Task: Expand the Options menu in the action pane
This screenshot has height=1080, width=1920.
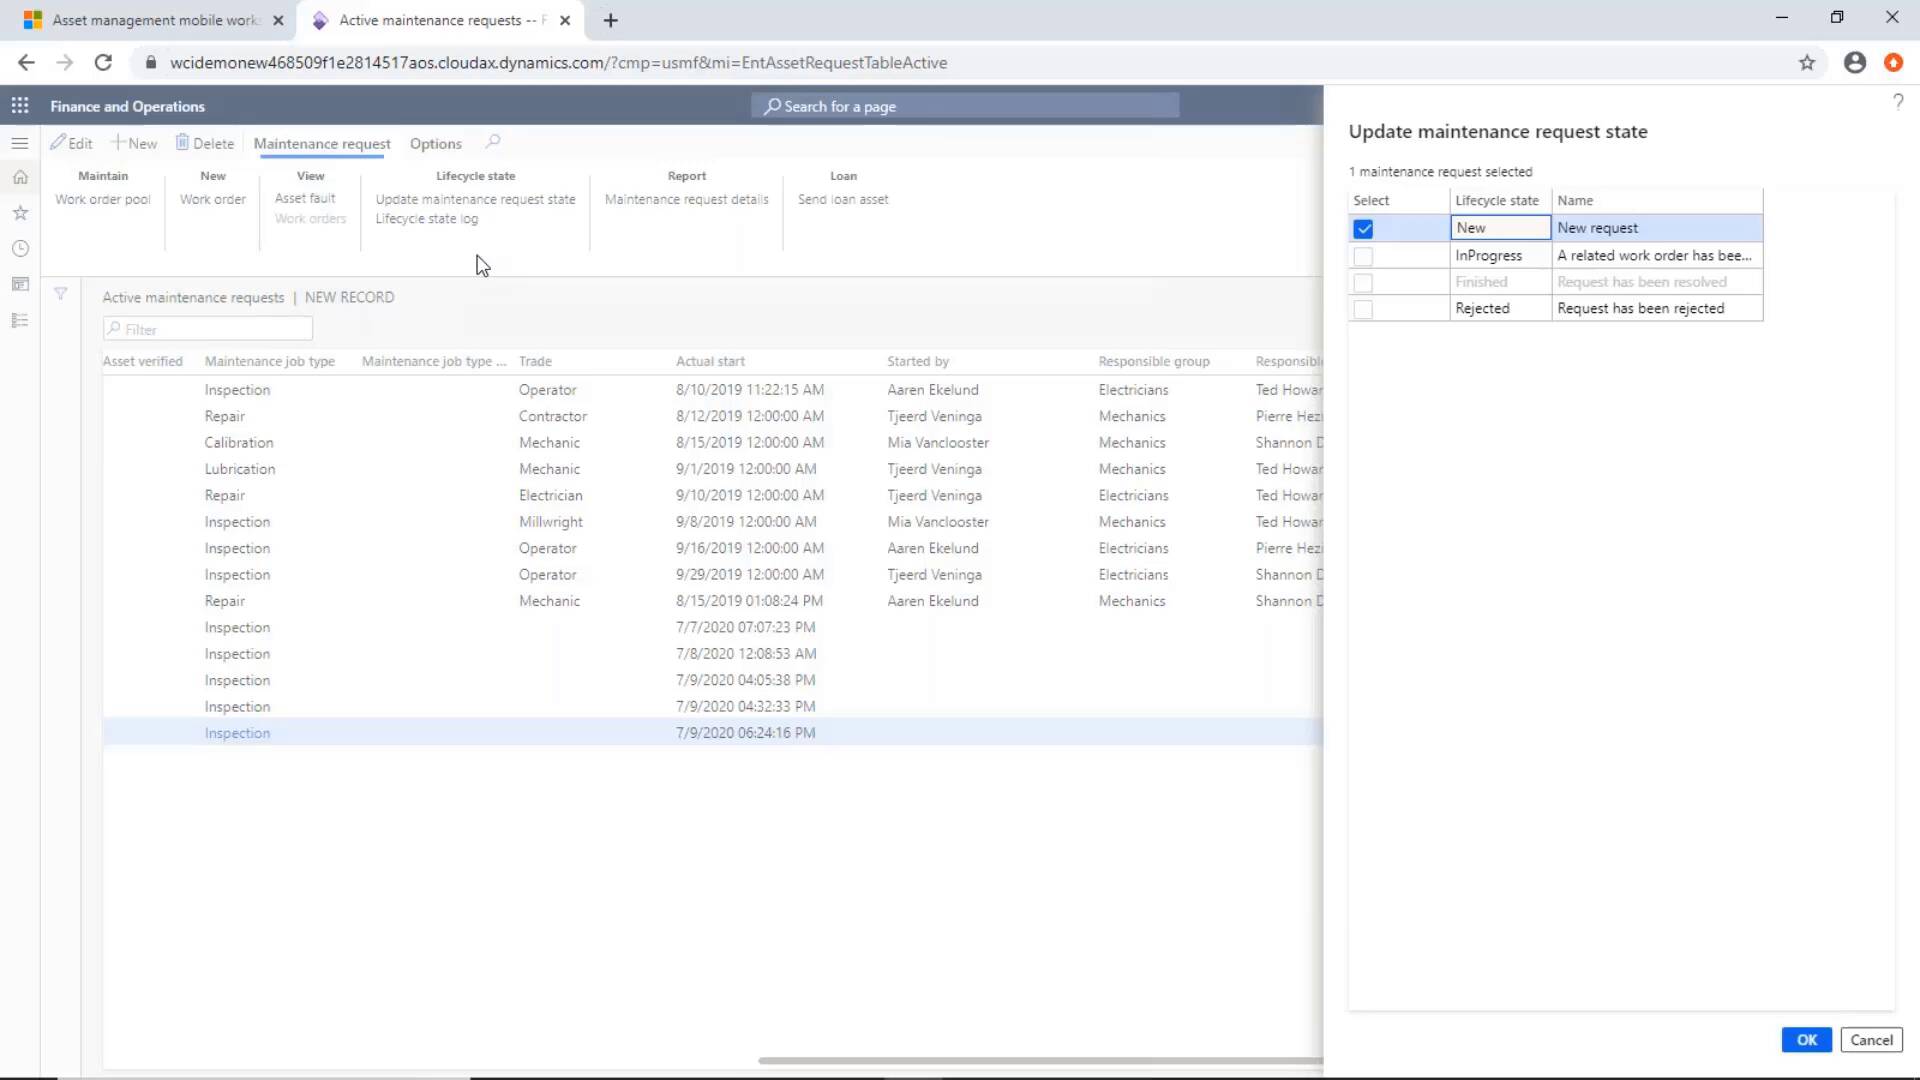Action: [x=435, y=143]
